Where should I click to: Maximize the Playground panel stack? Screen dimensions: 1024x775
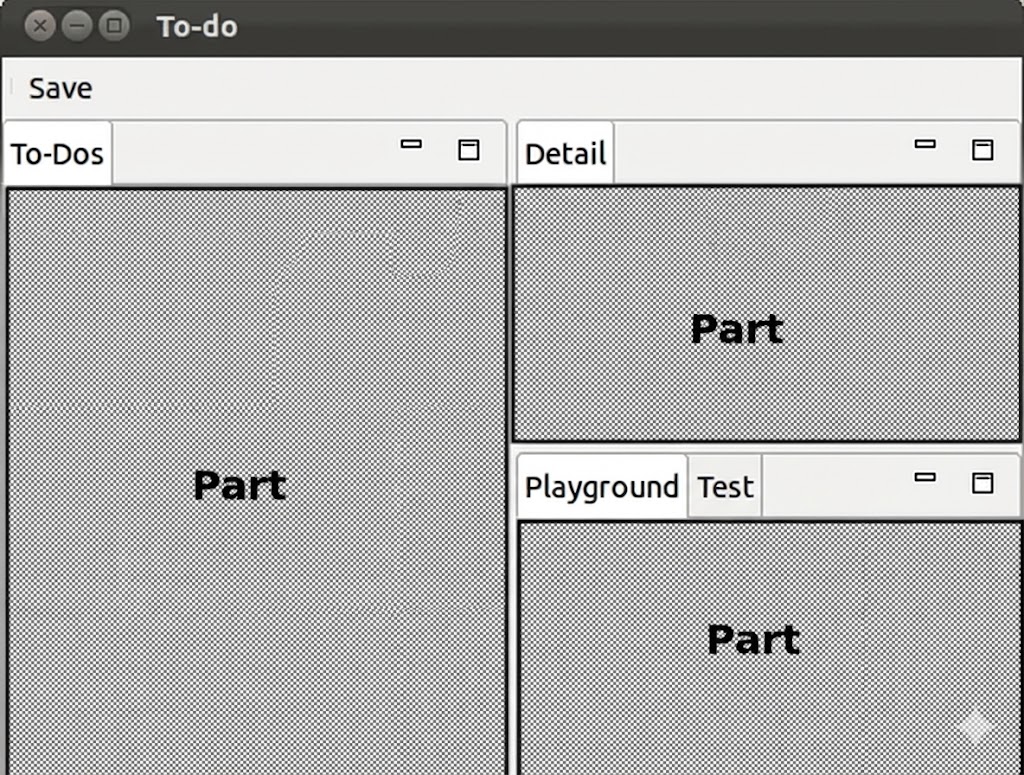pos(983,483)
